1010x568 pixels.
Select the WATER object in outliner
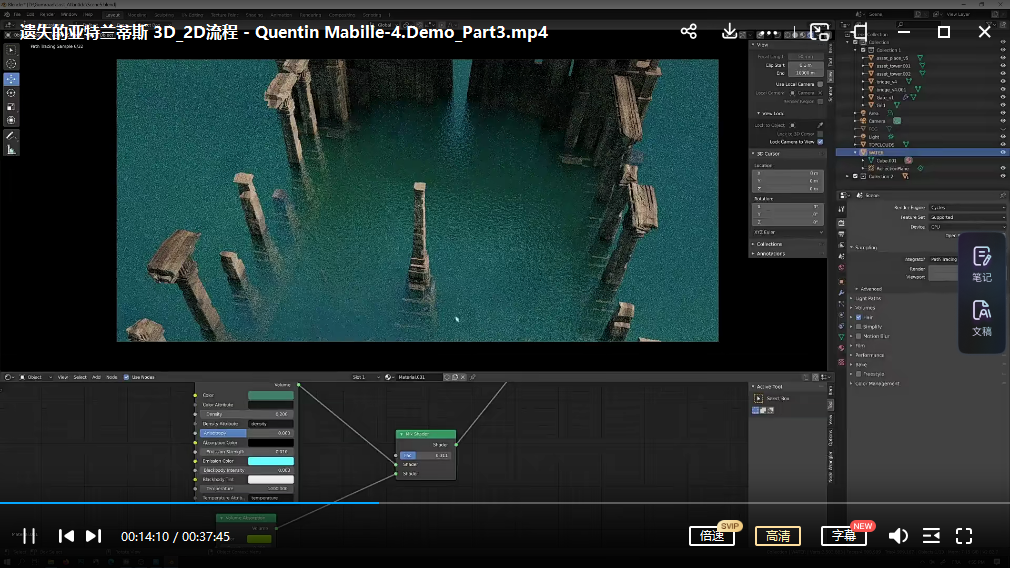coord(877,153)
